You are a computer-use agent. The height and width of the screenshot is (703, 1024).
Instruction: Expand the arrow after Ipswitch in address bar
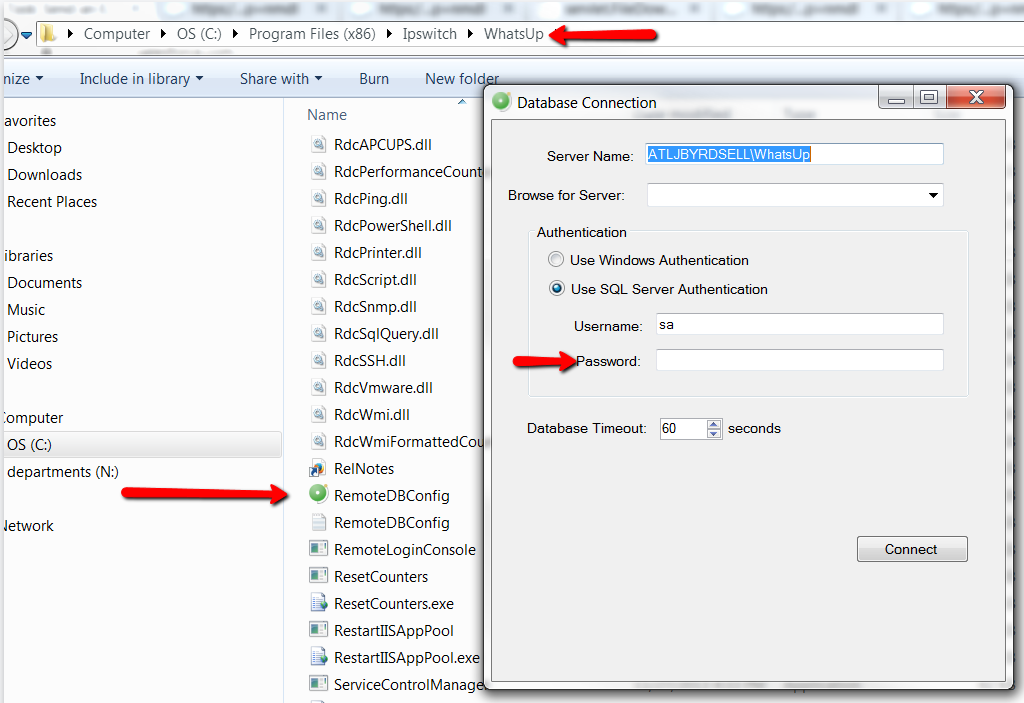tap(470, 34)
